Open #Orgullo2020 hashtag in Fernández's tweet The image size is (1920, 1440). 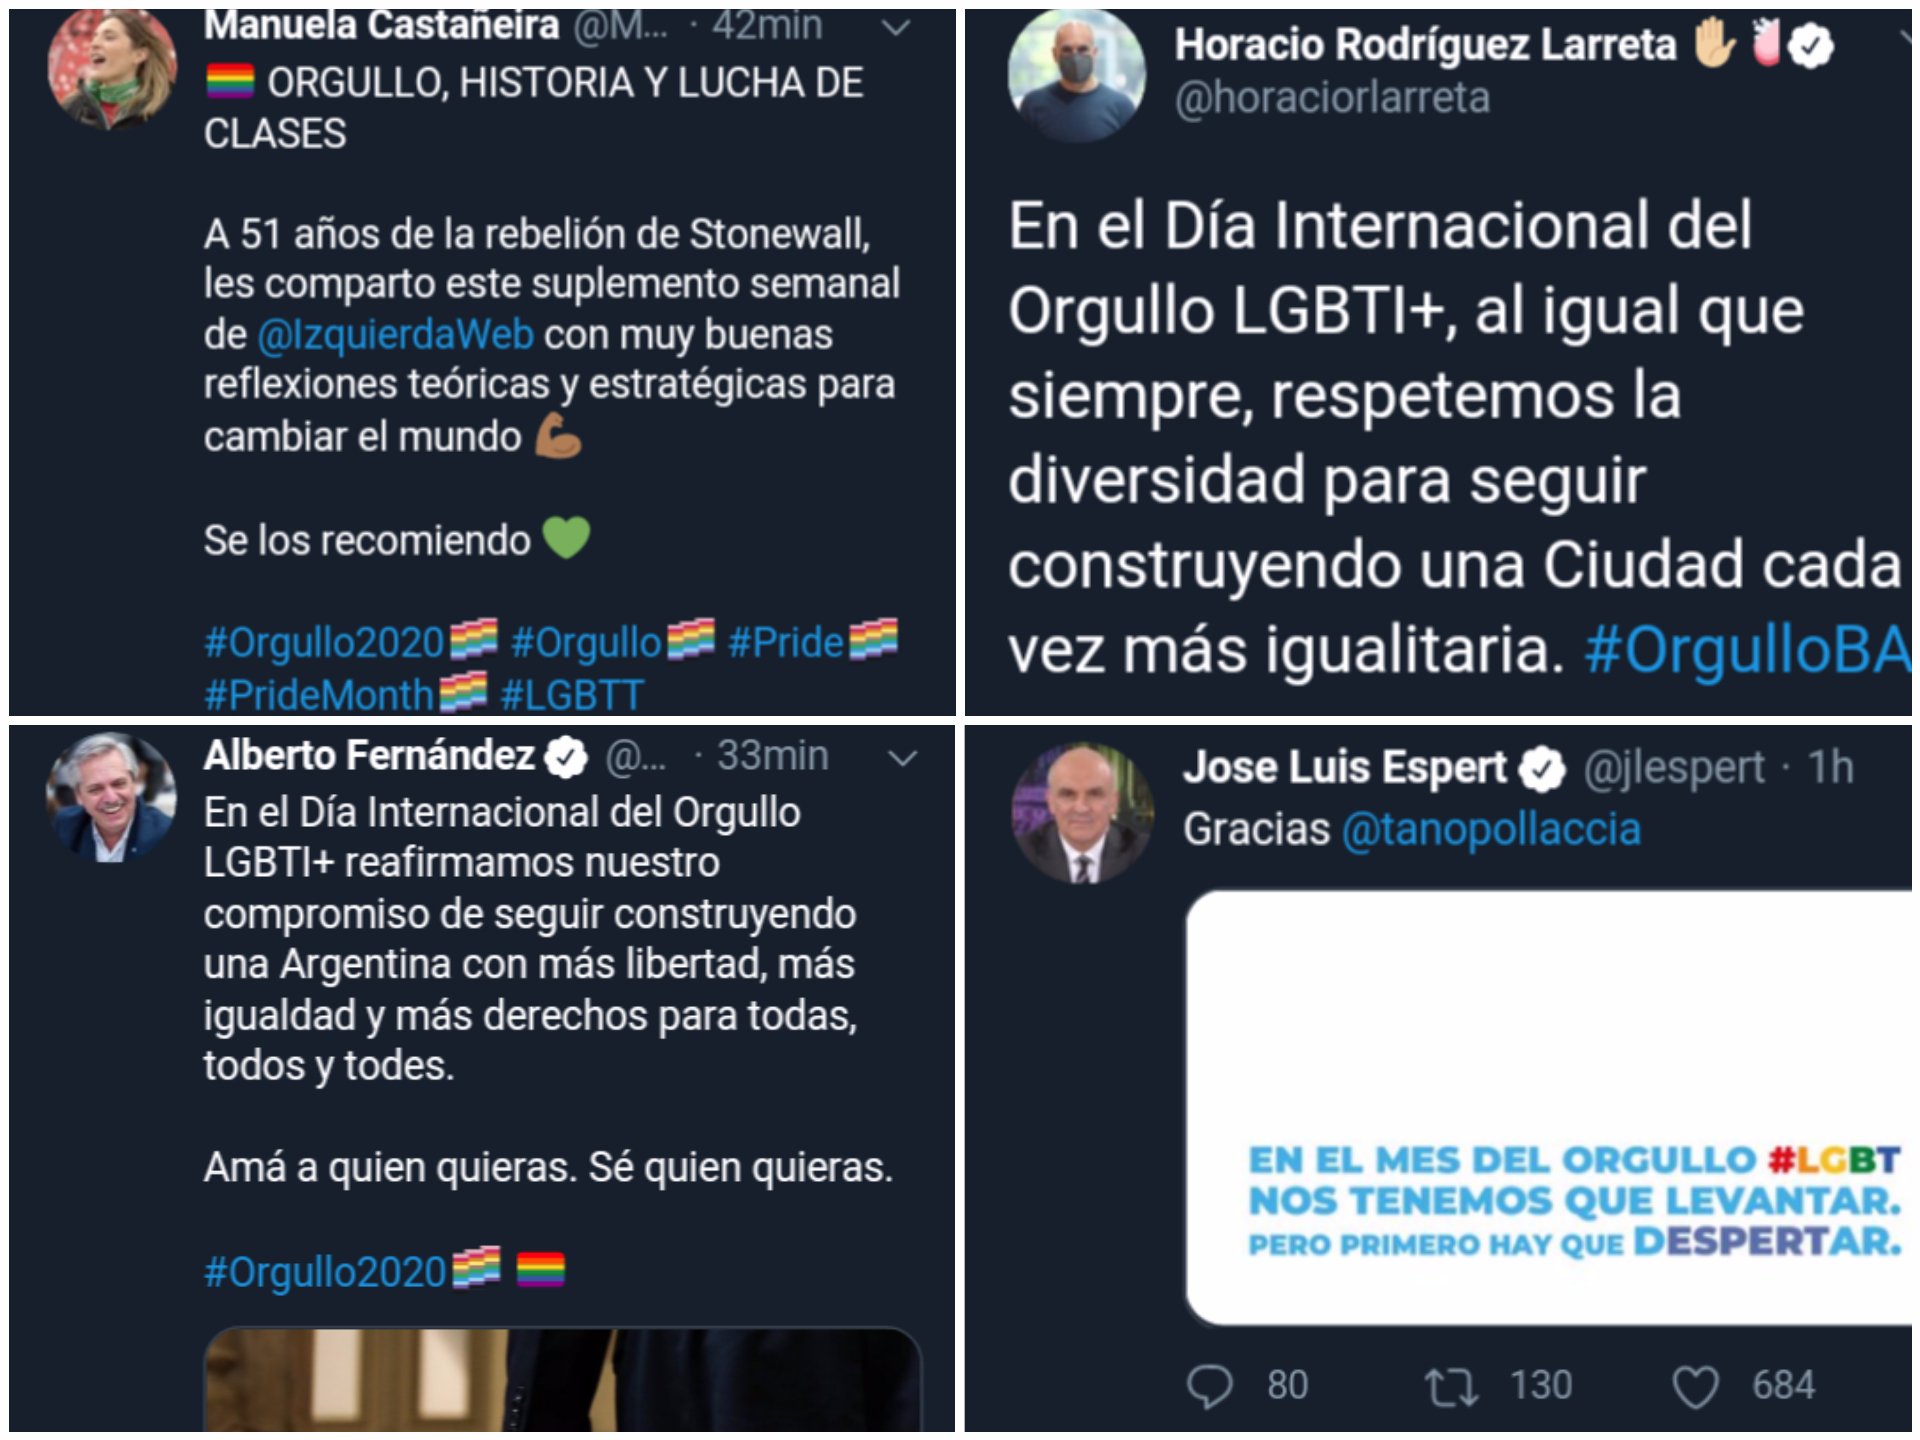(x=325, y=1272)
